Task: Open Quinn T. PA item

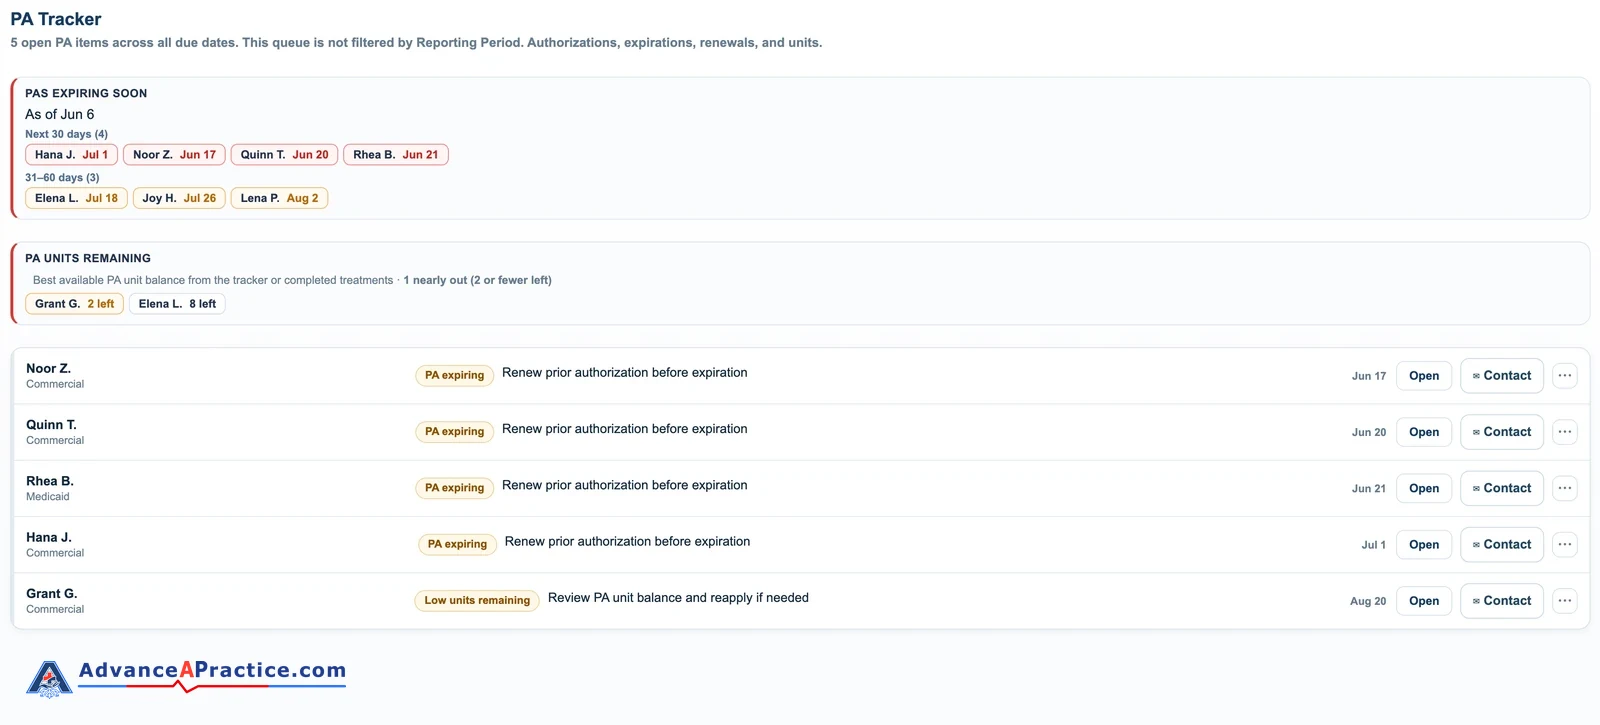Action: (1424, 432)
